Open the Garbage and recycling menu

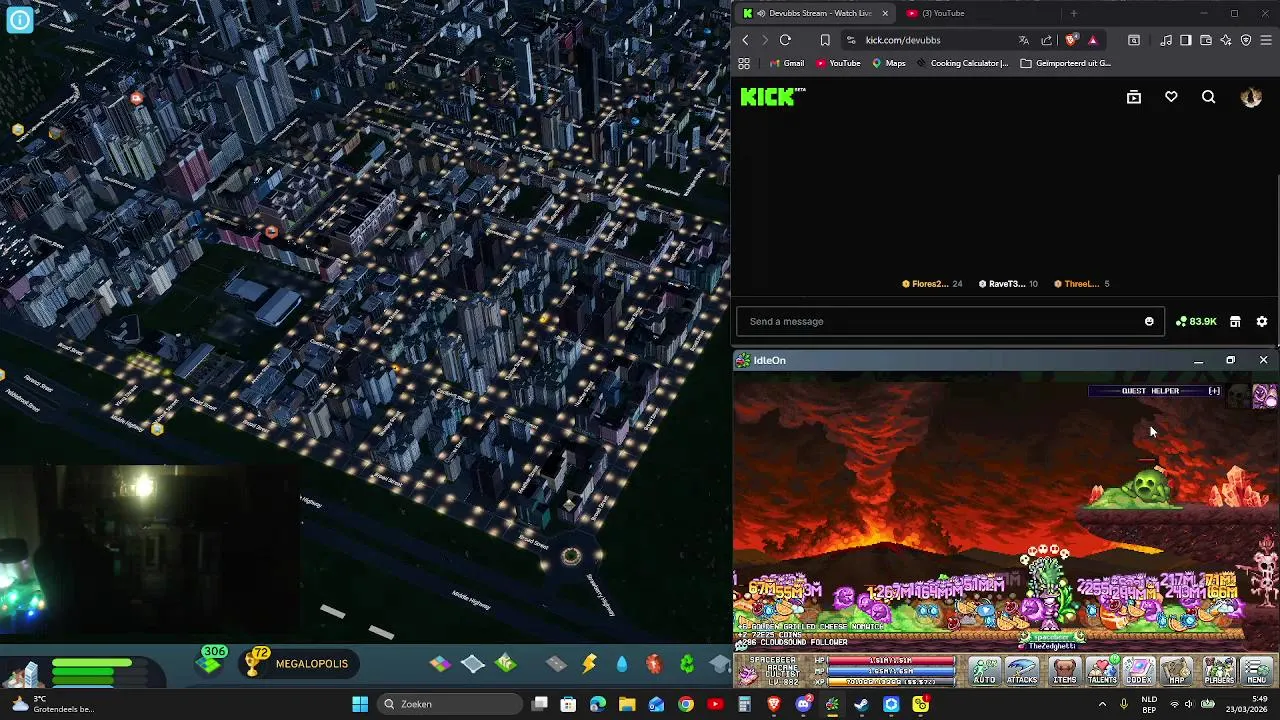[x=687, y=663]
